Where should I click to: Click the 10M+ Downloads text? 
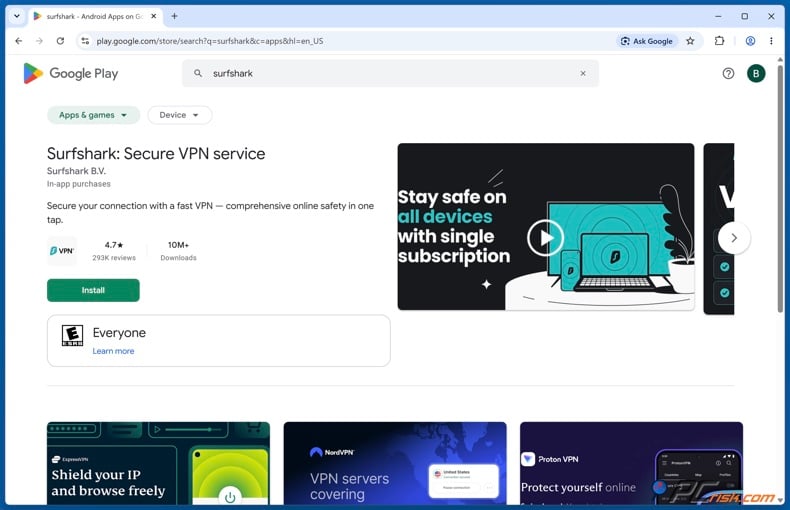coord(178,251)
